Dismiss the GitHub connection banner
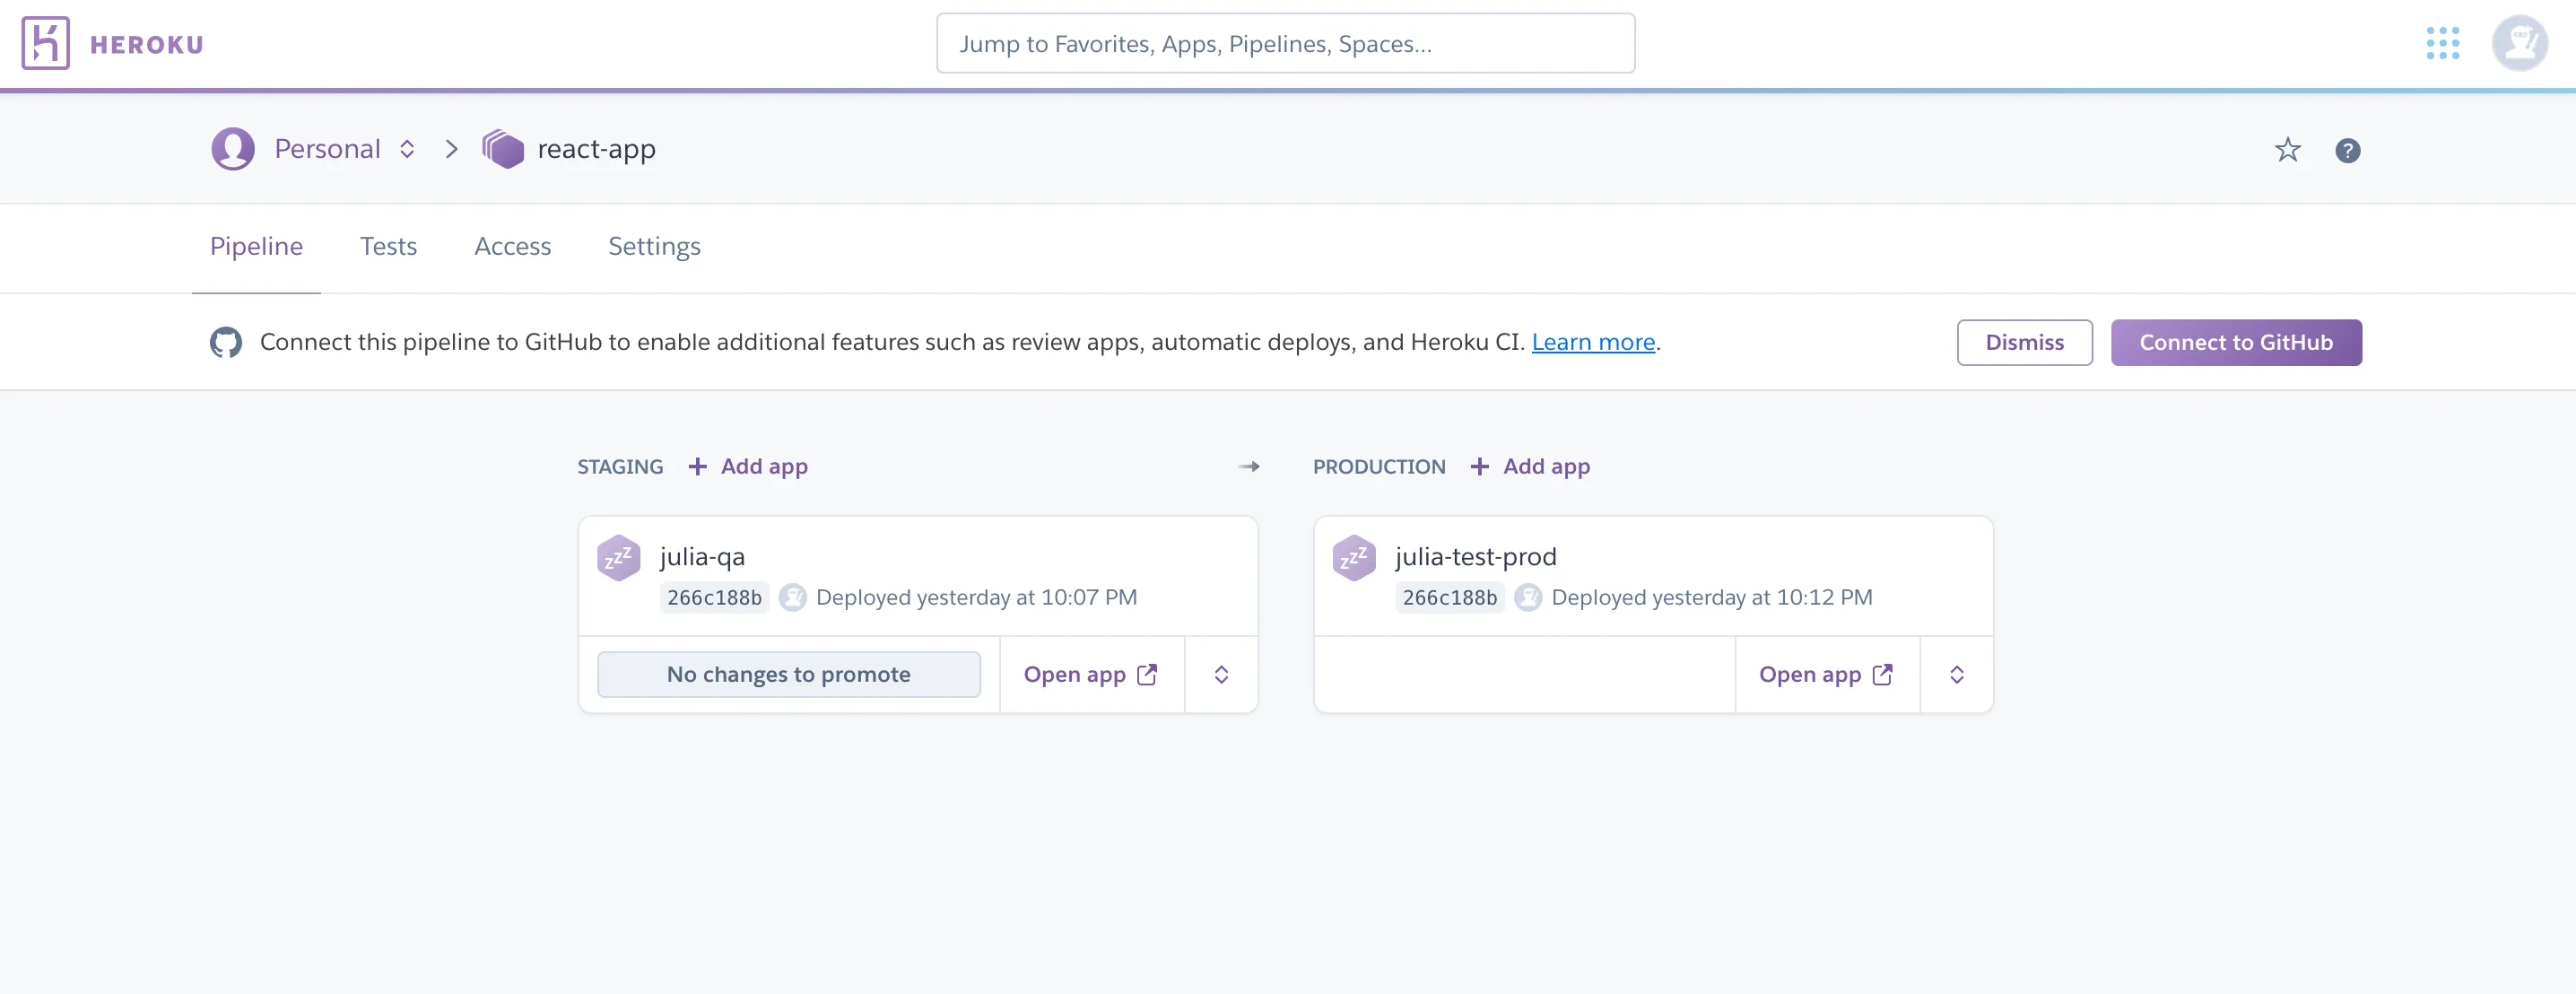The image size is (2576, 994). pos(2024,342)
